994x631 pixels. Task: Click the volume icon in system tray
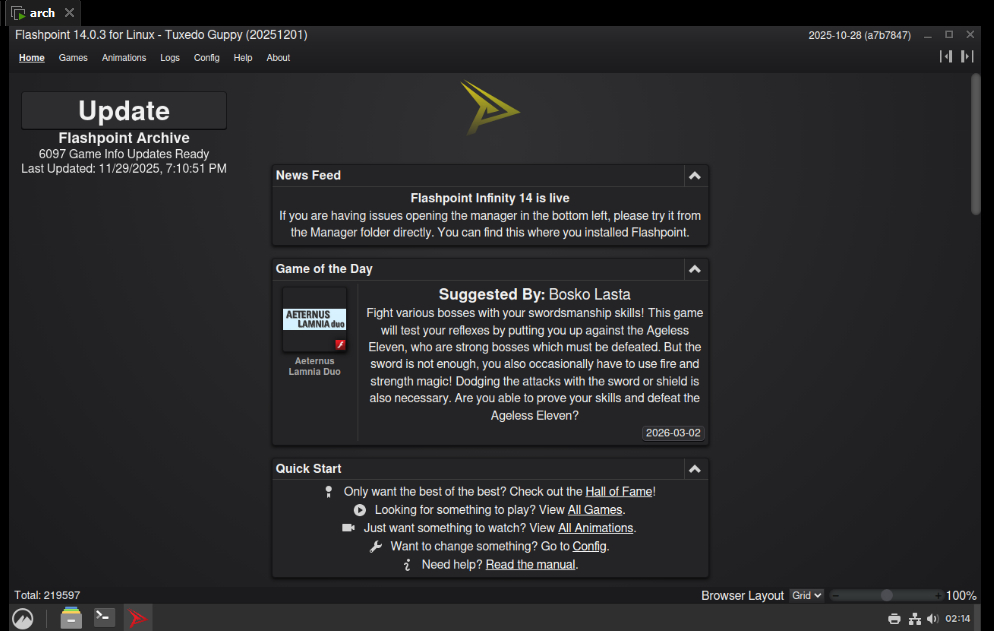932,619
